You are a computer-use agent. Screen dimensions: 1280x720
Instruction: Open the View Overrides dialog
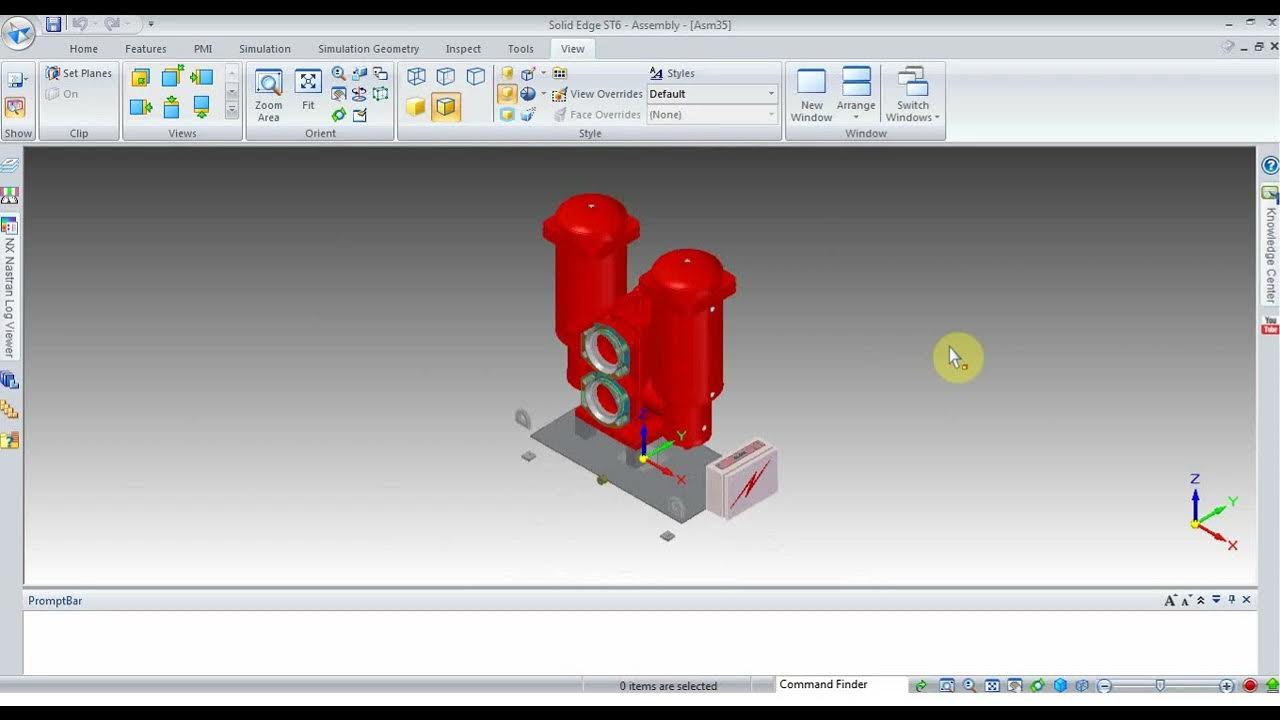point(597,94)
